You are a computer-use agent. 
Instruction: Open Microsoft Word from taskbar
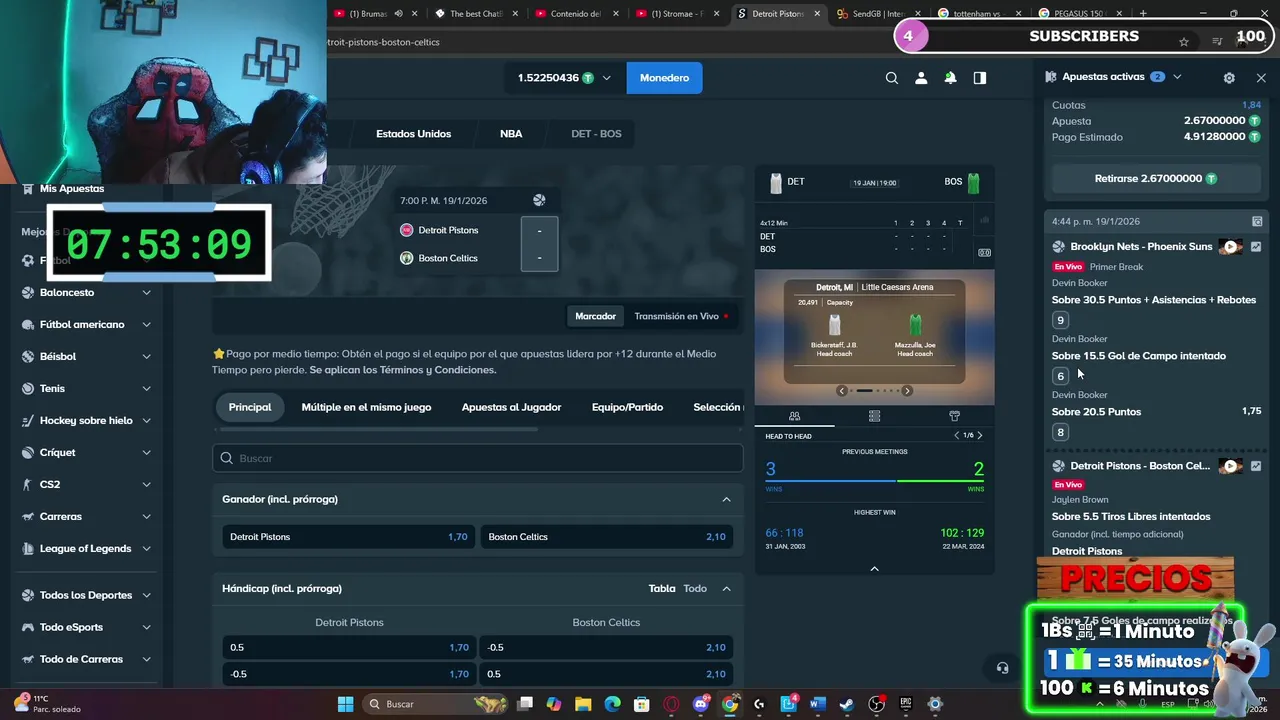(x=817, y=704)
